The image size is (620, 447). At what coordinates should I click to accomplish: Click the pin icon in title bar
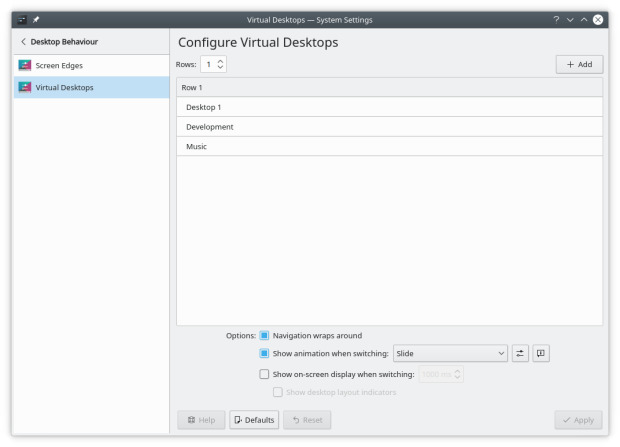37,20
